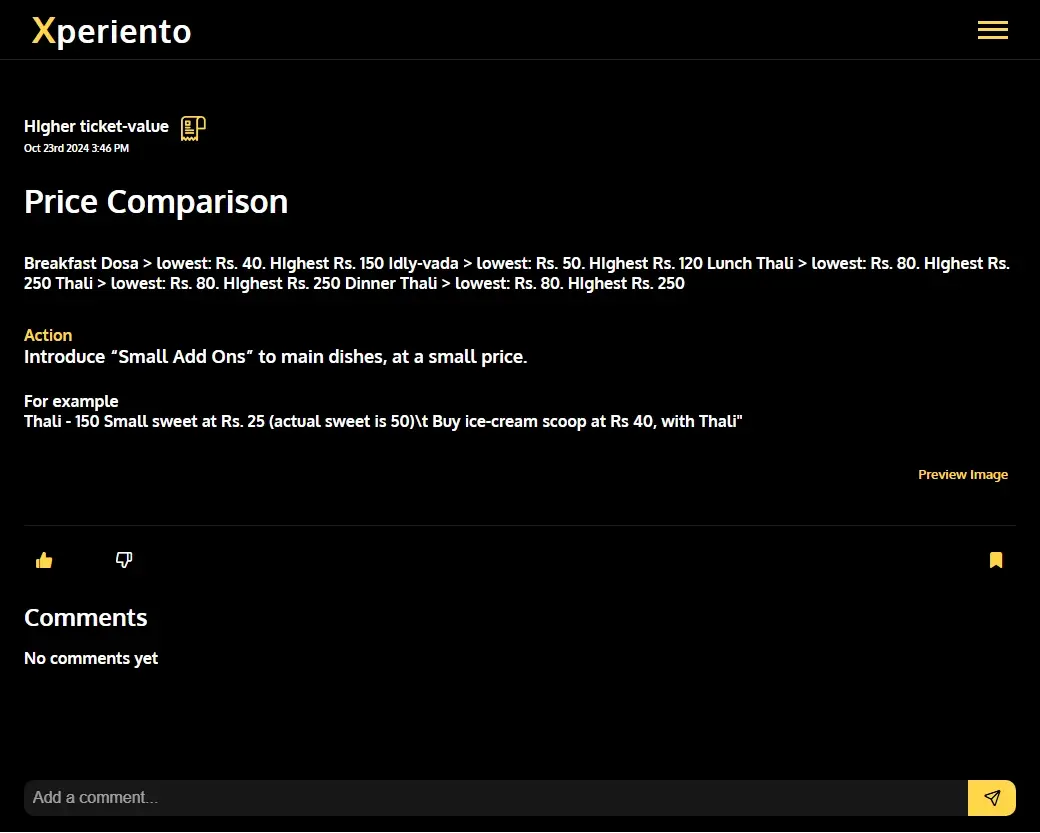Image resolution: width=1040 pixels, height=833 pixels.
Task: Dislike the post with thumbs down
Action: [124, 560]
